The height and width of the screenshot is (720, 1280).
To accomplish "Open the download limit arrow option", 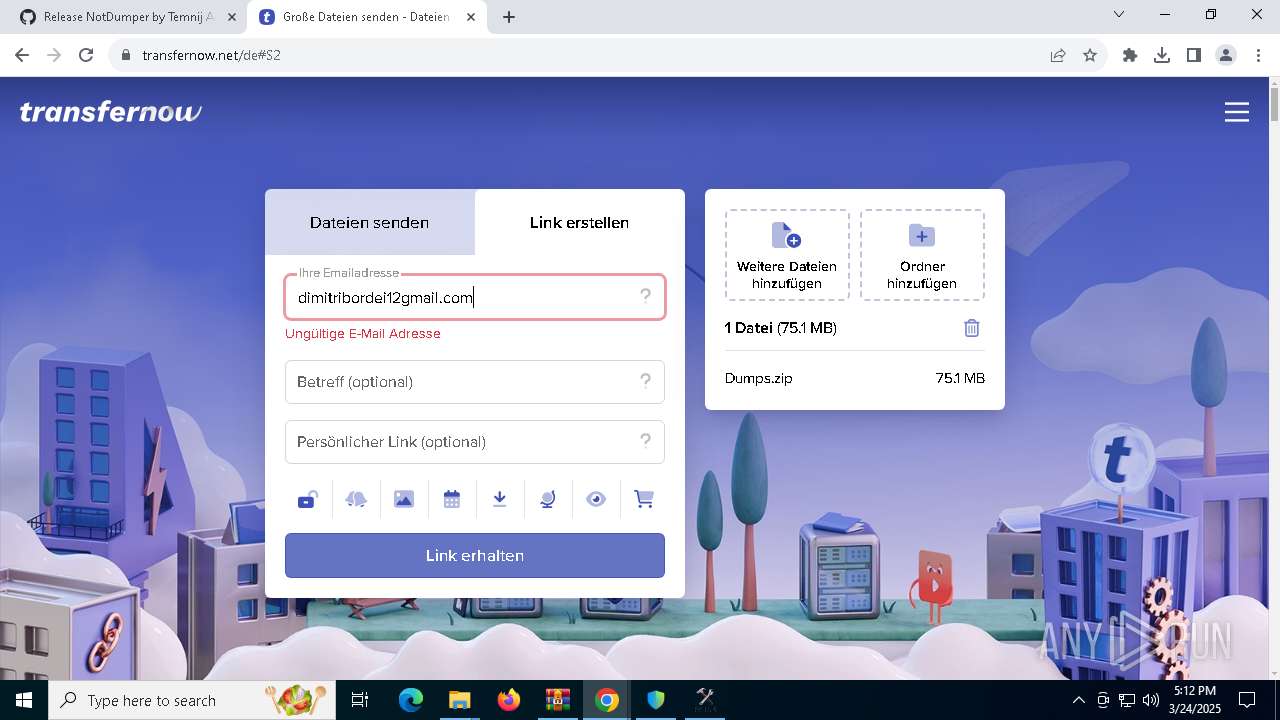I will click(500, 499).
